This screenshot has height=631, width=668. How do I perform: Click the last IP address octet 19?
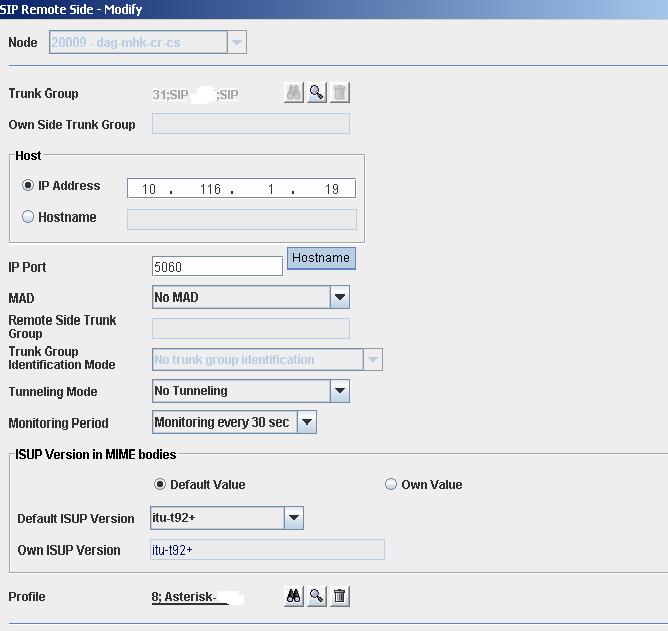coord(331,189)
